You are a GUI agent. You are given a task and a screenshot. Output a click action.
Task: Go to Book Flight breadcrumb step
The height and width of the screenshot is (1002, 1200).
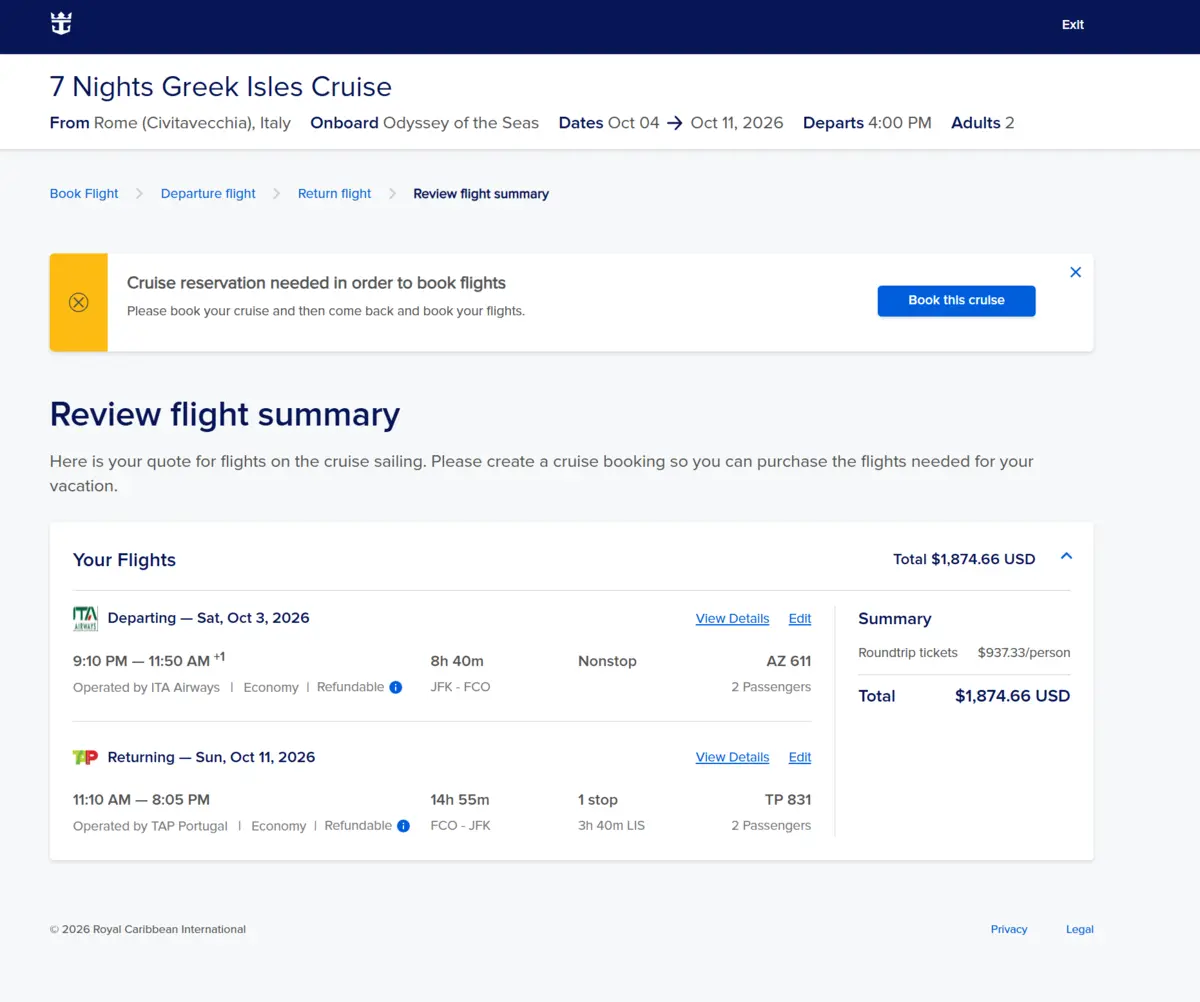[x=84, y=194]
